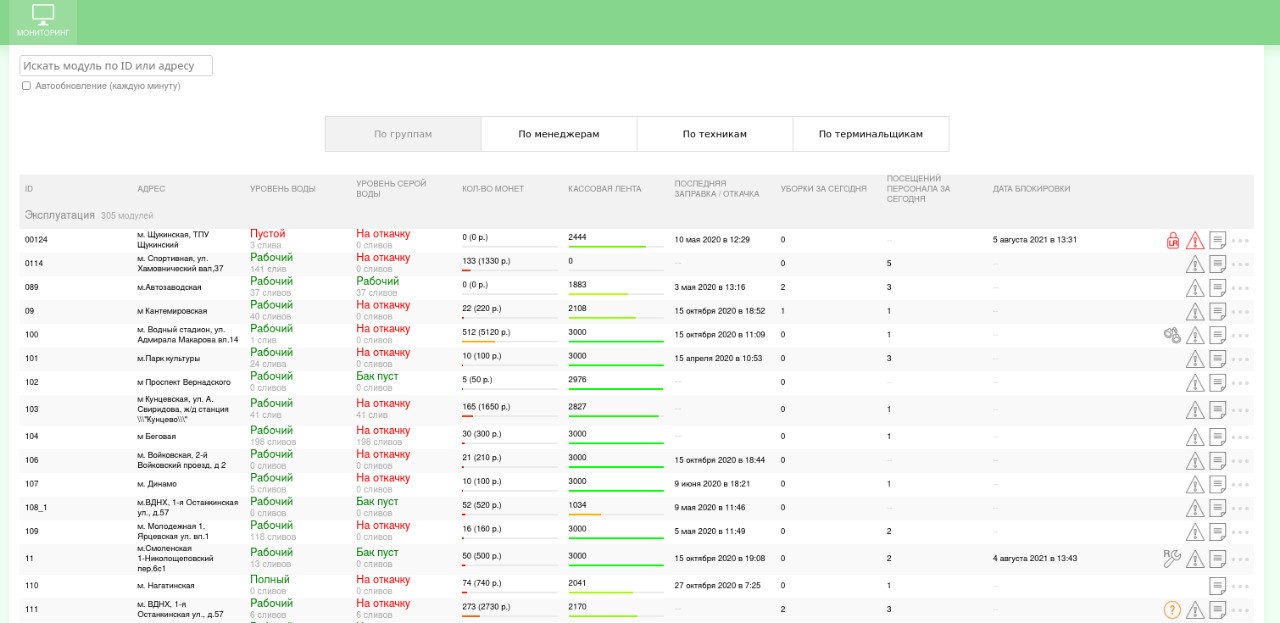Click red lock icon for module 00124

(1173, 240)
